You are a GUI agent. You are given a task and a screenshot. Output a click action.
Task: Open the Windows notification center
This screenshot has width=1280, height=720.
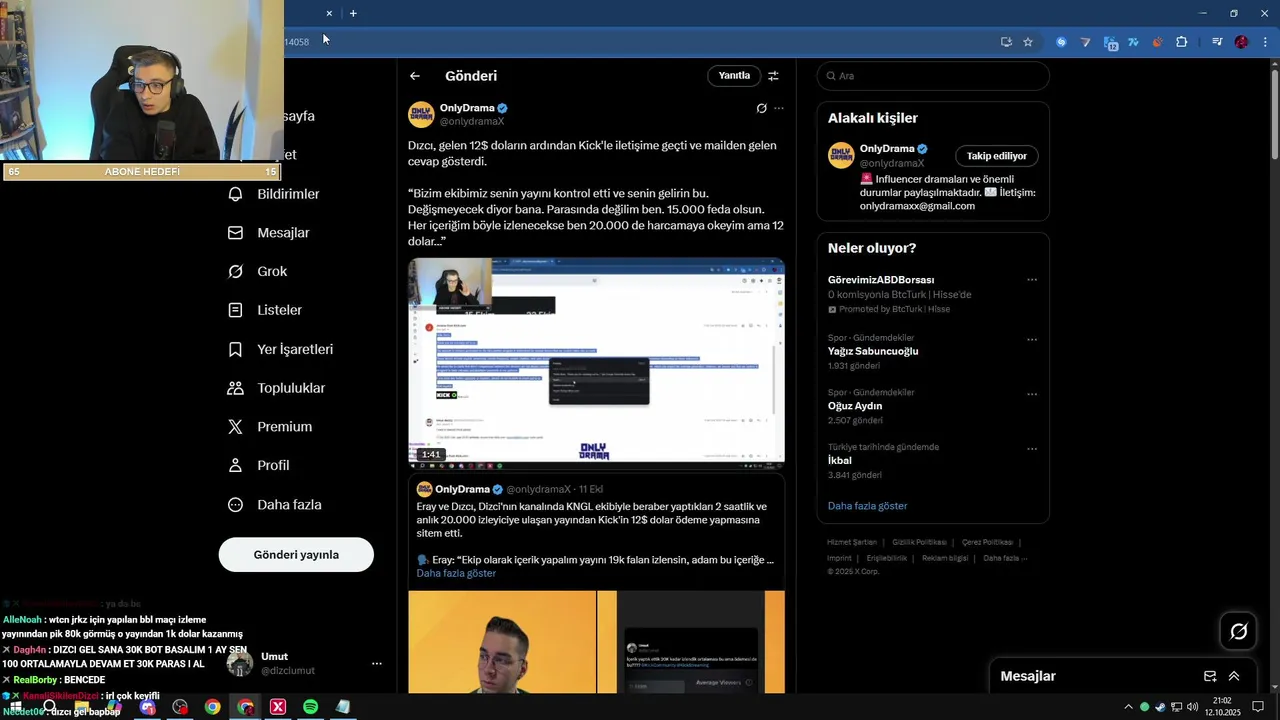coord(1258,707)
